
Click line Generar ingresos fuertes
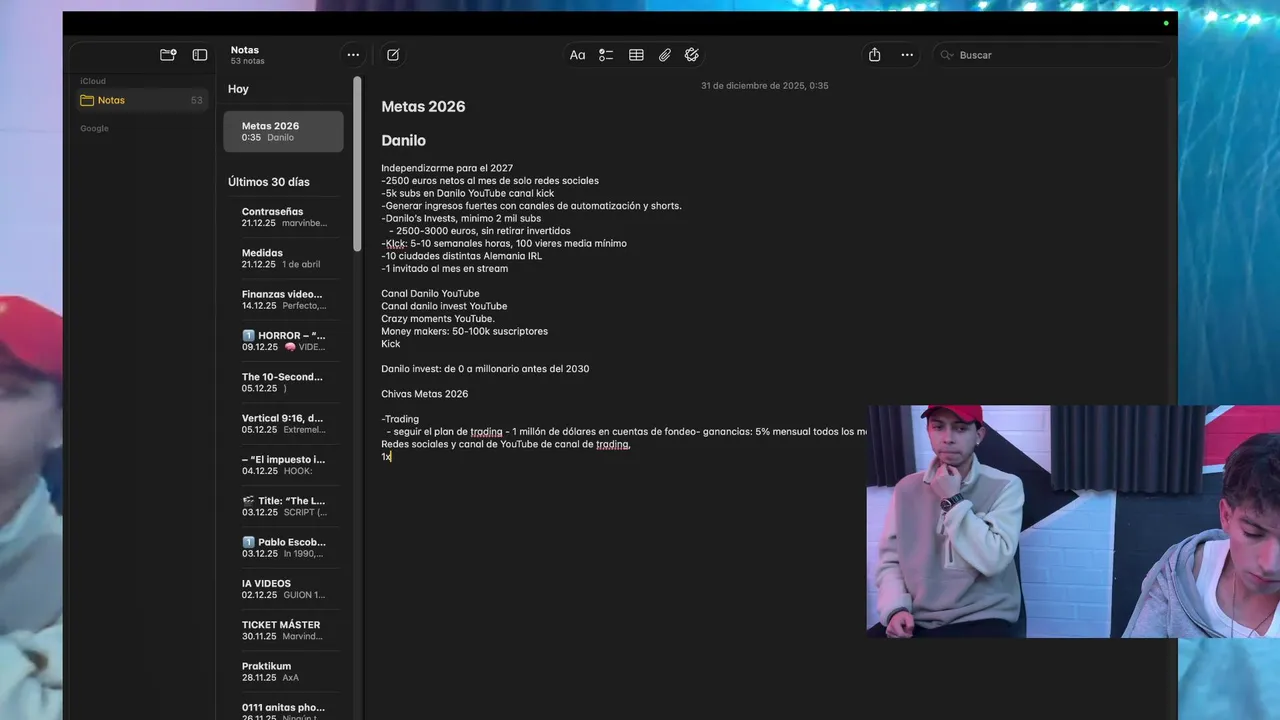[x=531, y=206]
